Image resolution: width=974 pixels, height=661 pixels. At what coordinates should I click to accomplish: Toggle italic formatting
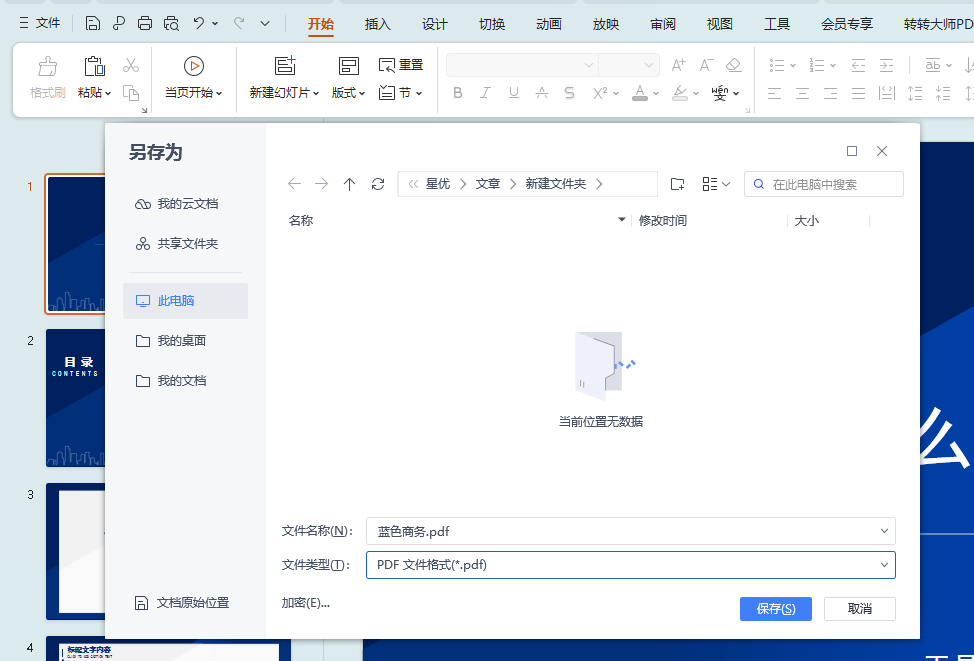click(x=486, y=93)
